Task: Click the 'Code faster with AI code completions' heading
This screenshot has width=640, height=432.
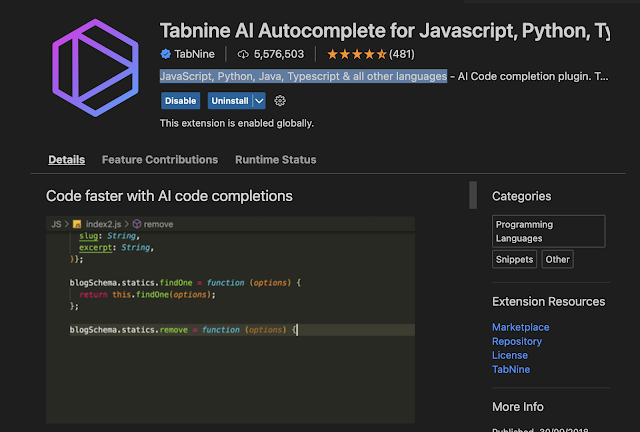Action: (169, 196)
